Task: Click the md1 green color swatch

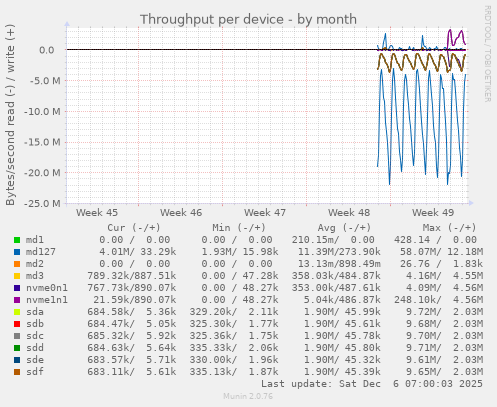Action: click(x=17, y=240)
